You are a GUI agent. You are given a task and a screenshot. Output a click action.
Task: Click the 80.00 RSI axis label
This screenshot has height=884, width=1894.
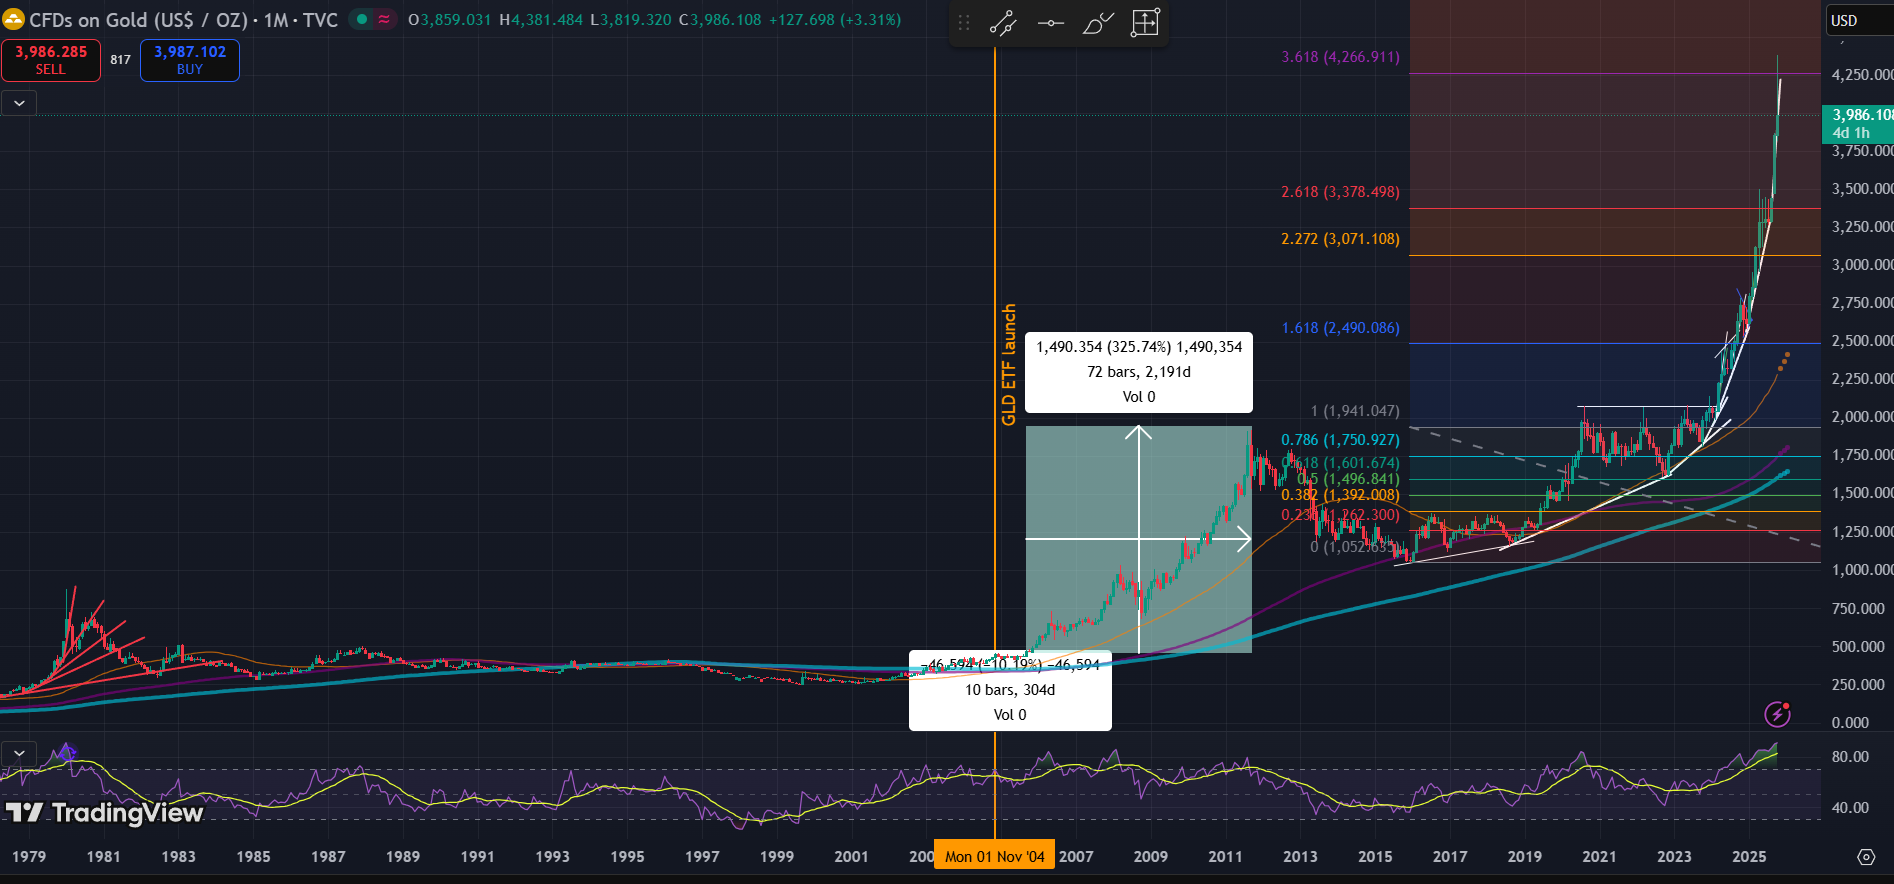(1850, 757)
